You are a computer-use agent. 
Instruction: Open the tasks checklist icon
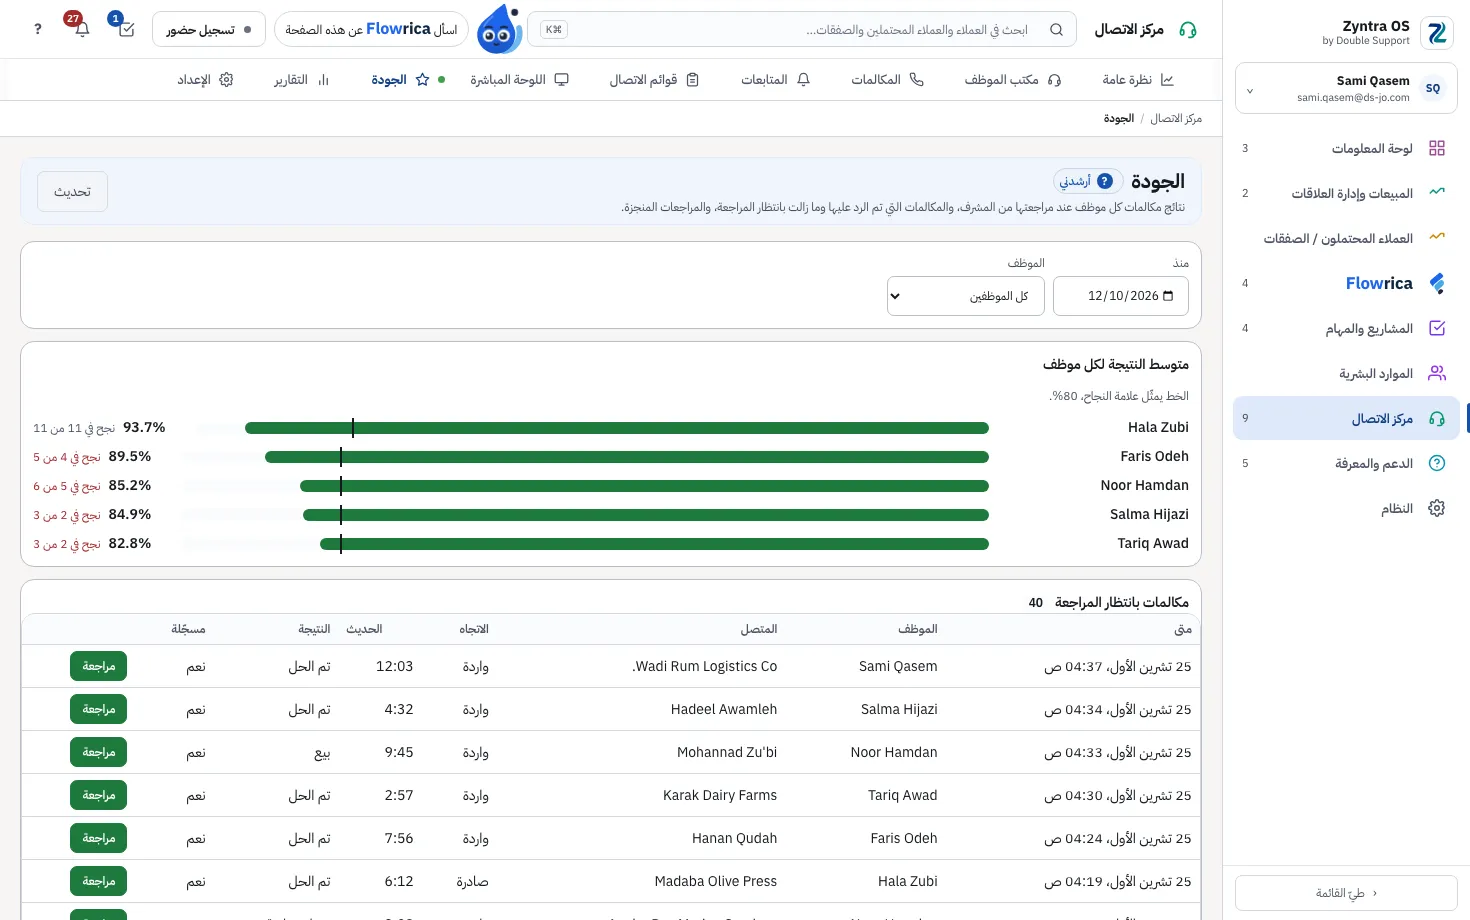pos(126,29)
